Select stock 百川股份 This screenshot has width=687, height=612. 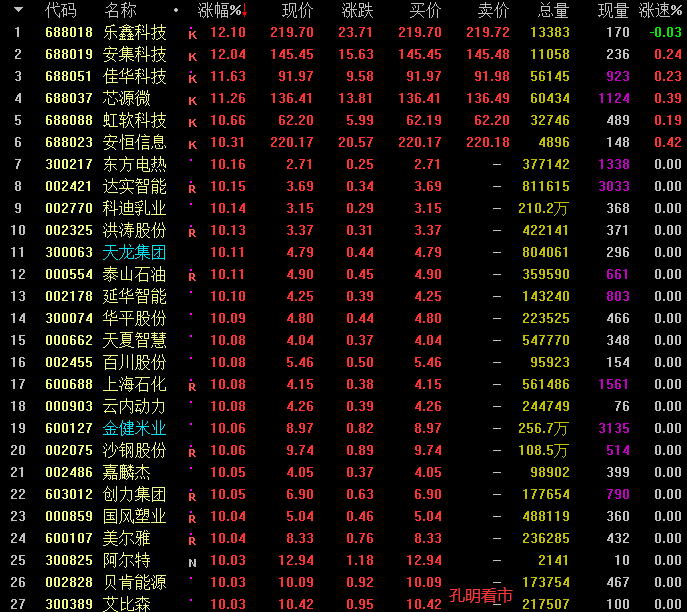(135, 362)
